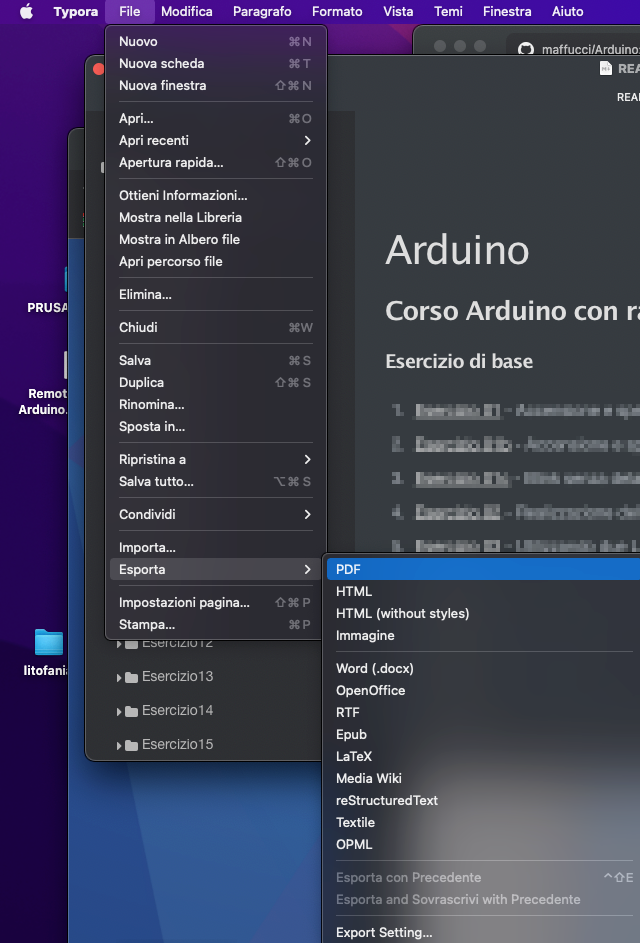Viewport: 640px width, 943px height.
Task: Click the GitHub icon in the browser tab
Action: pyautogui.click(x=526, y=47)
